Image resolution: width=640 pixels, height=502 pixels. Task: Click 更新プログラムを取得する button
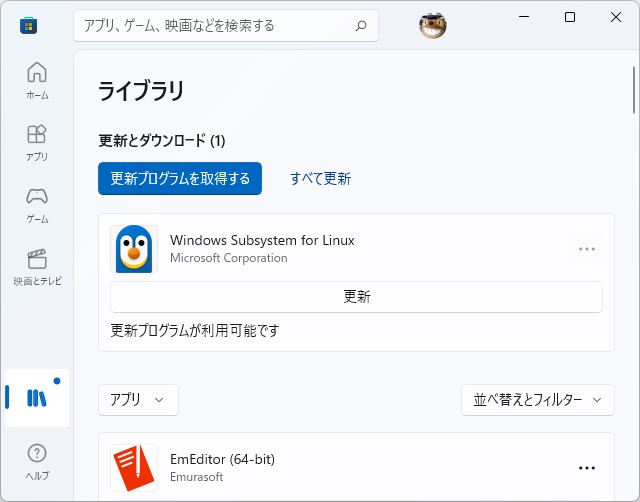coord(180,178)
